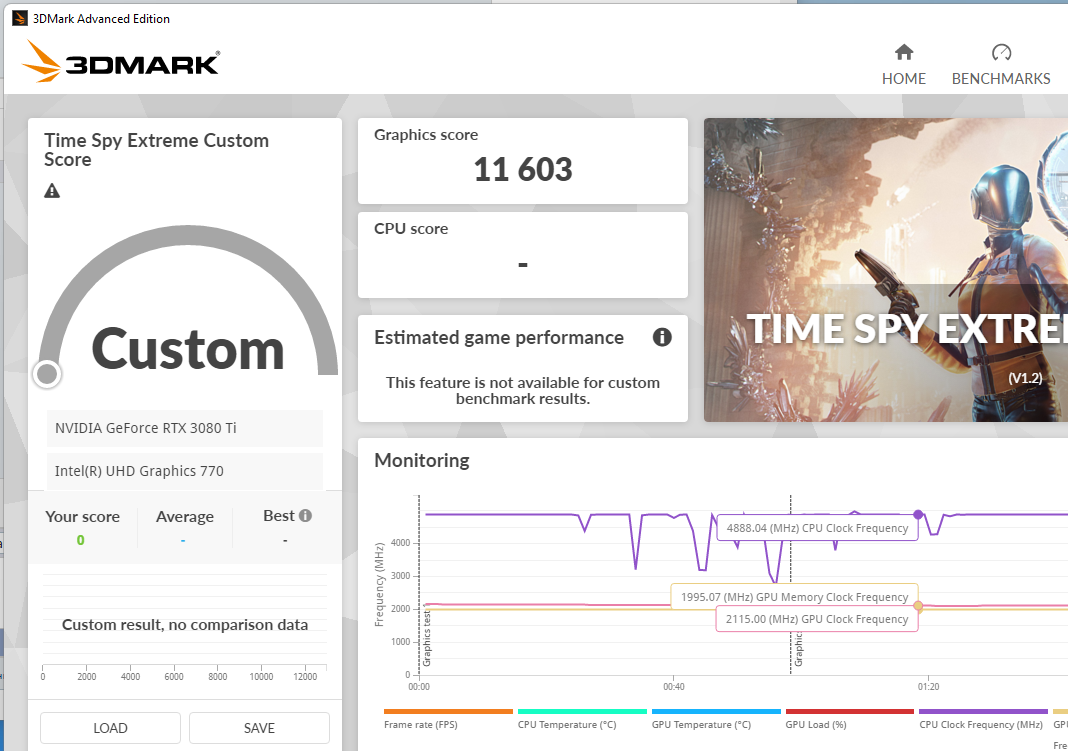Open the Home icon in navigation

904,52
